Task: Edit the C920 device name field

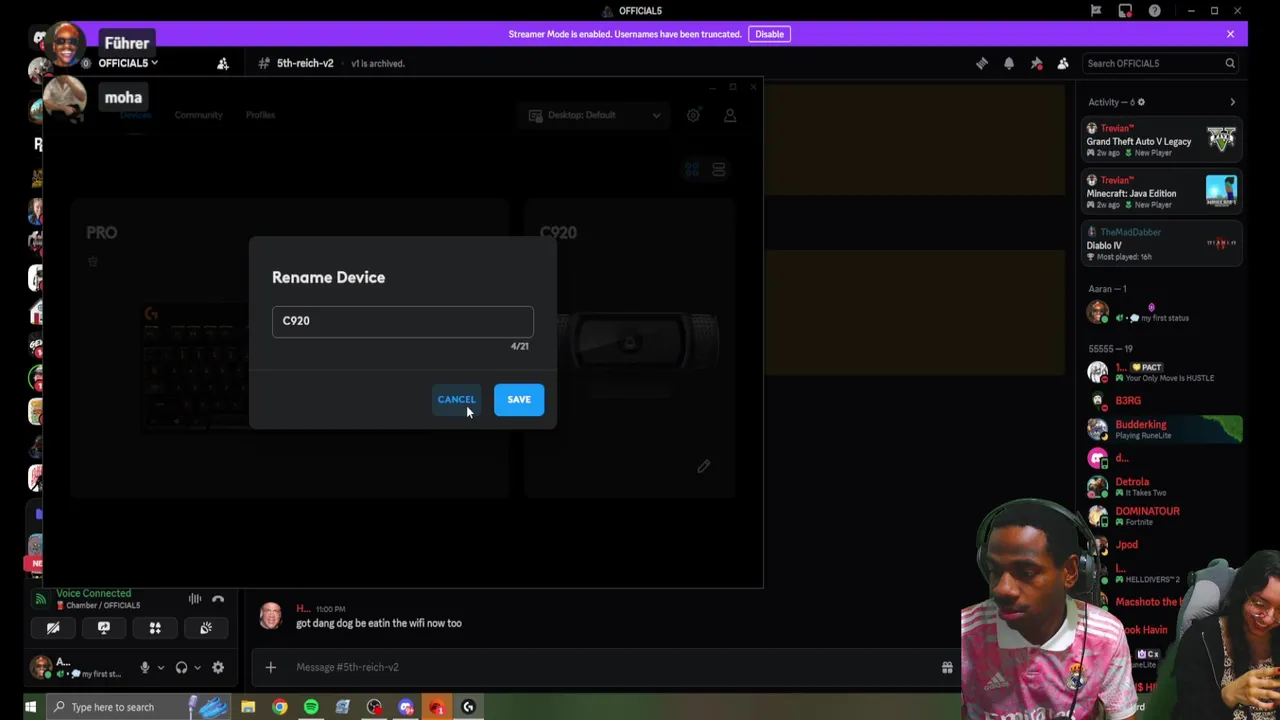Action: click(x=403, y=321)
